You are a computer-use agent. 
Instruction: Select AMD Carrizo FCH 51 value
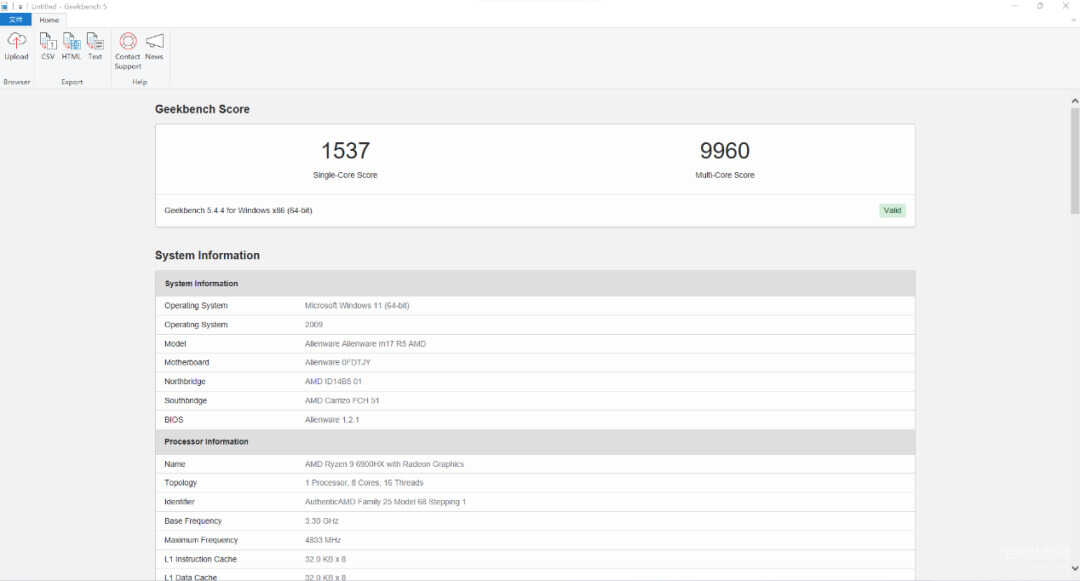point(342,401)
